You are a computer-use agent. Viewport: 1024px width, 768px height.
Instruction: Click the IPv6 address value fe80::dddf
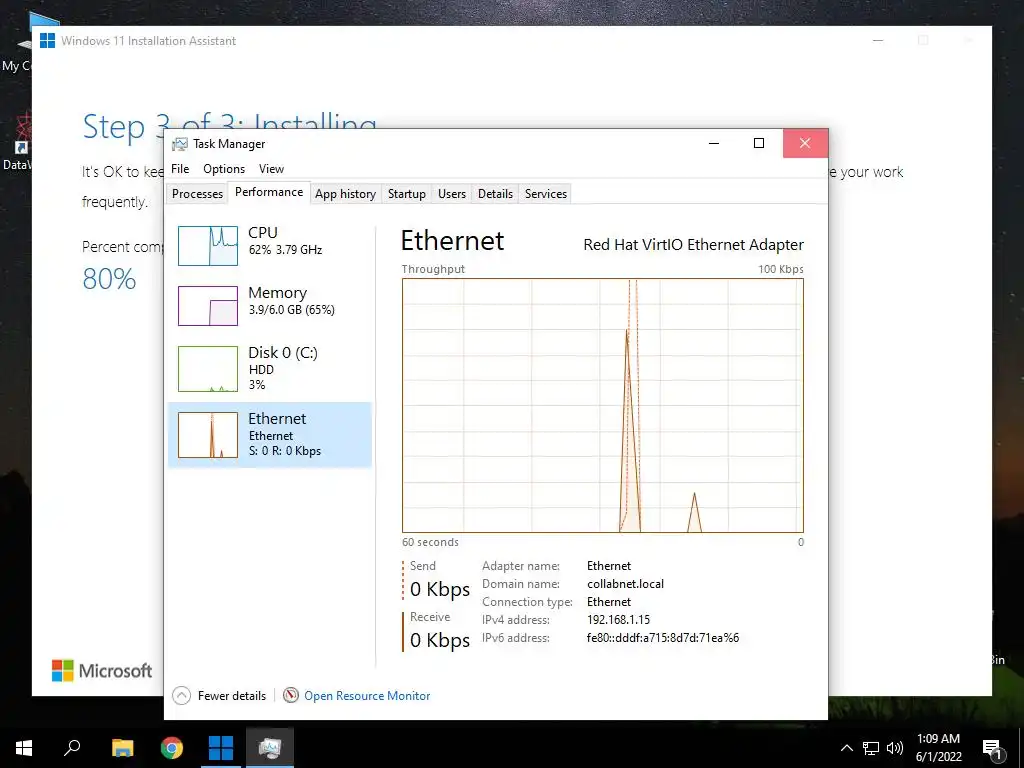point(663,638)
